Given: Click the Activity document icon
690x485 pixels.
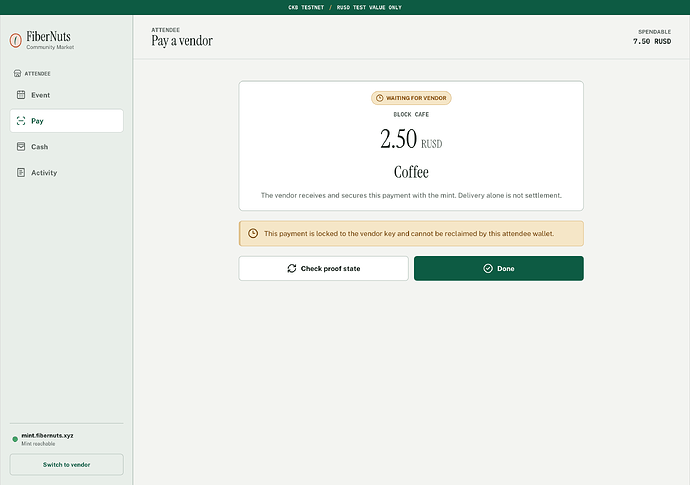Looking at the screenshot, I should click(x=21, y=173).
